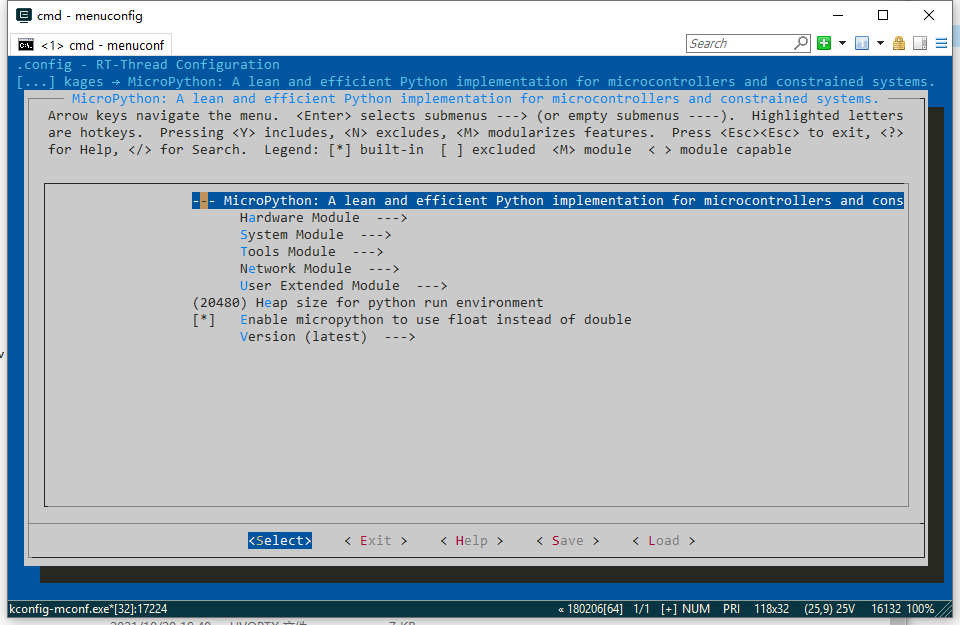Click the < Help > button
The width and height of the screenshot is (960, 625).
pos(472,541)
